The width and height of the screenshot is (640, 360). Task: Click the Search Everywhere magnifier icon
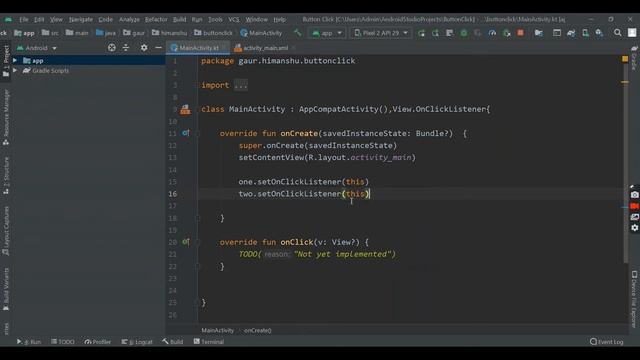click(x=618, y=33)
